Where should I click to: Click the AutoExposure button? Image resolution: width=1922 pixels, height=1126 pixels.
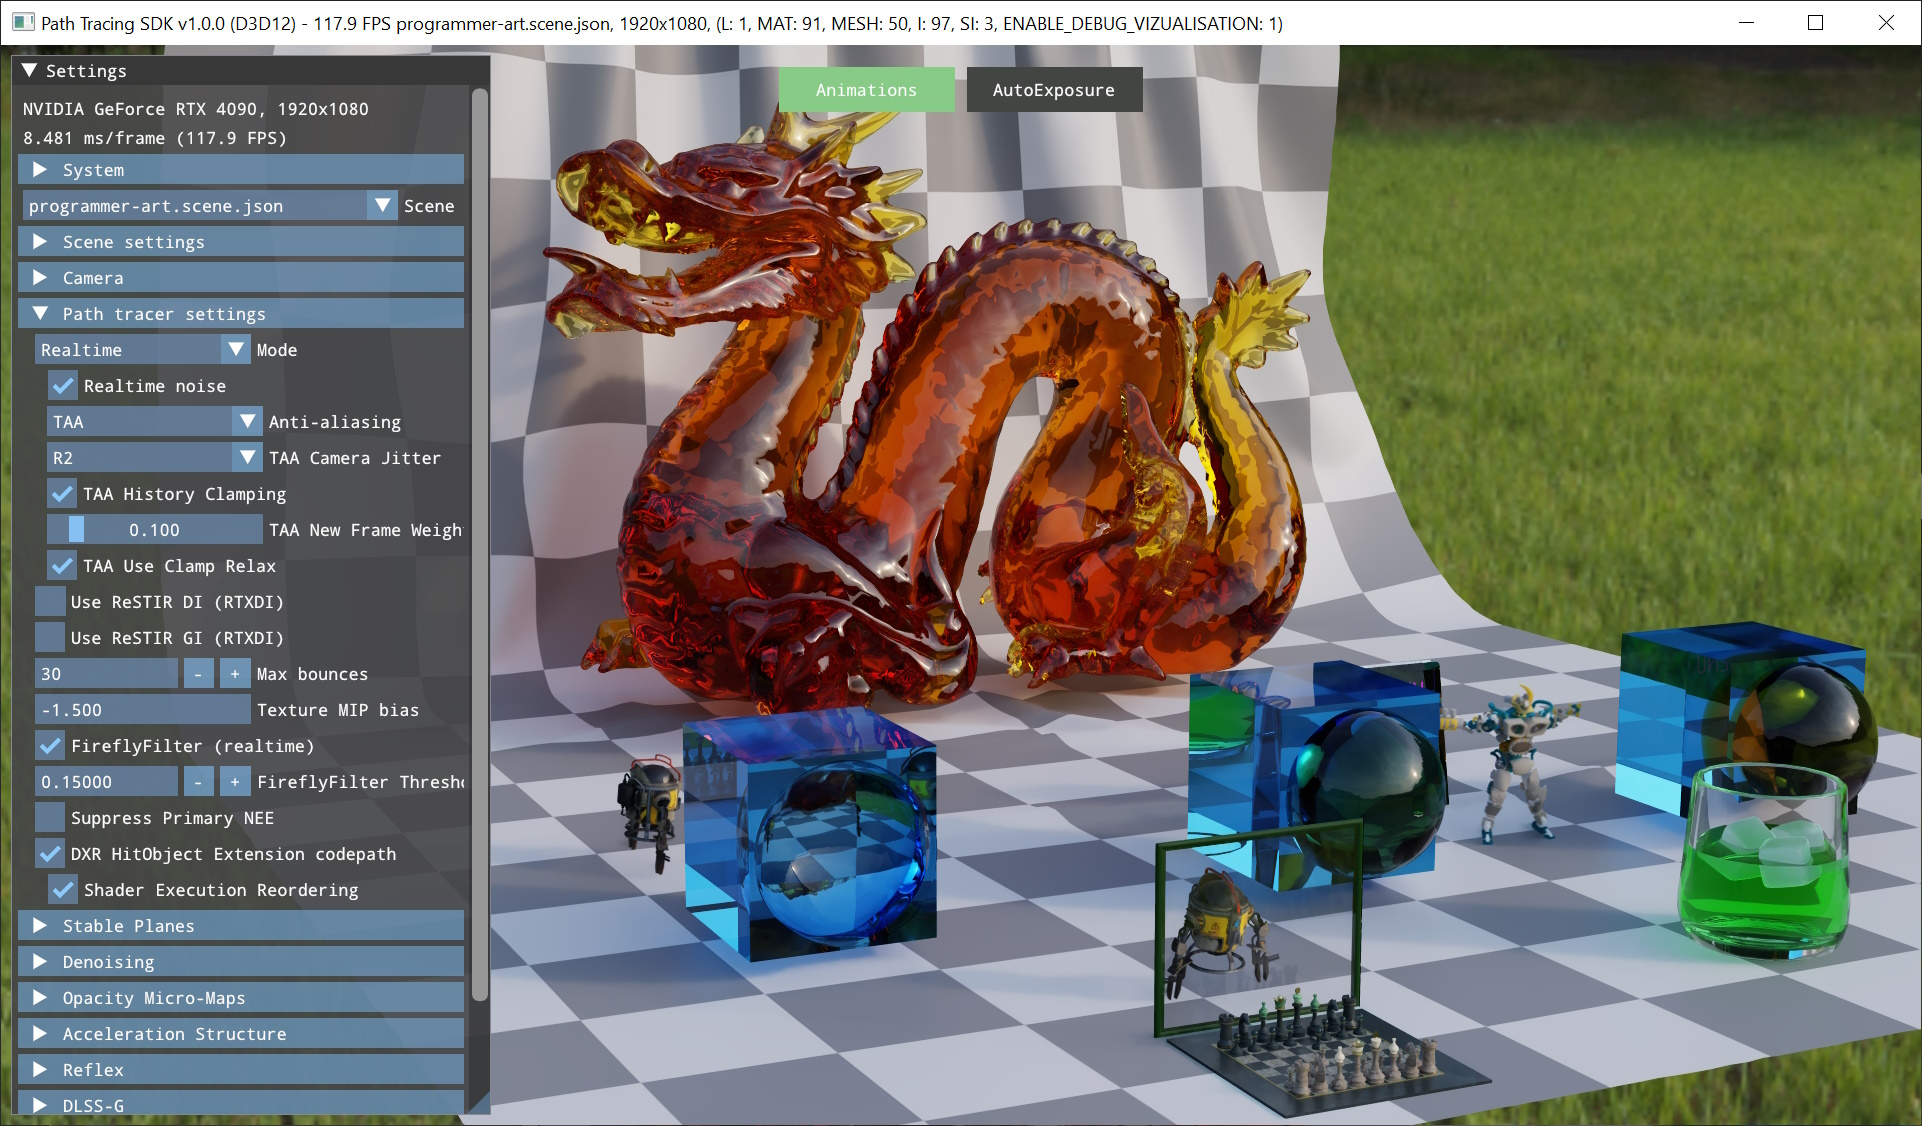(x=1053, y=90)
